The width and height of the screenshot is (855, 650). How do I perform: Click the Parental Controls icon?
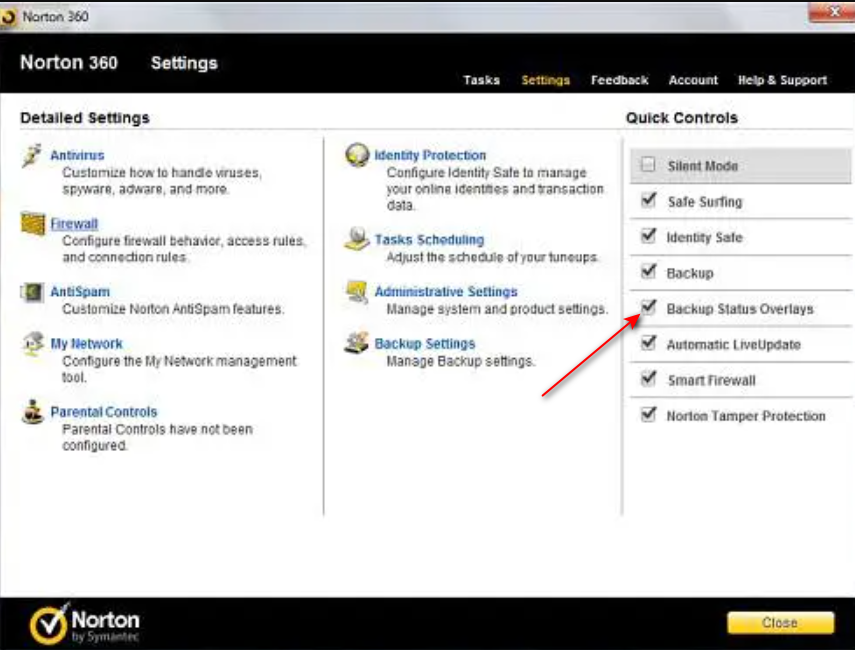pos(33,412)
